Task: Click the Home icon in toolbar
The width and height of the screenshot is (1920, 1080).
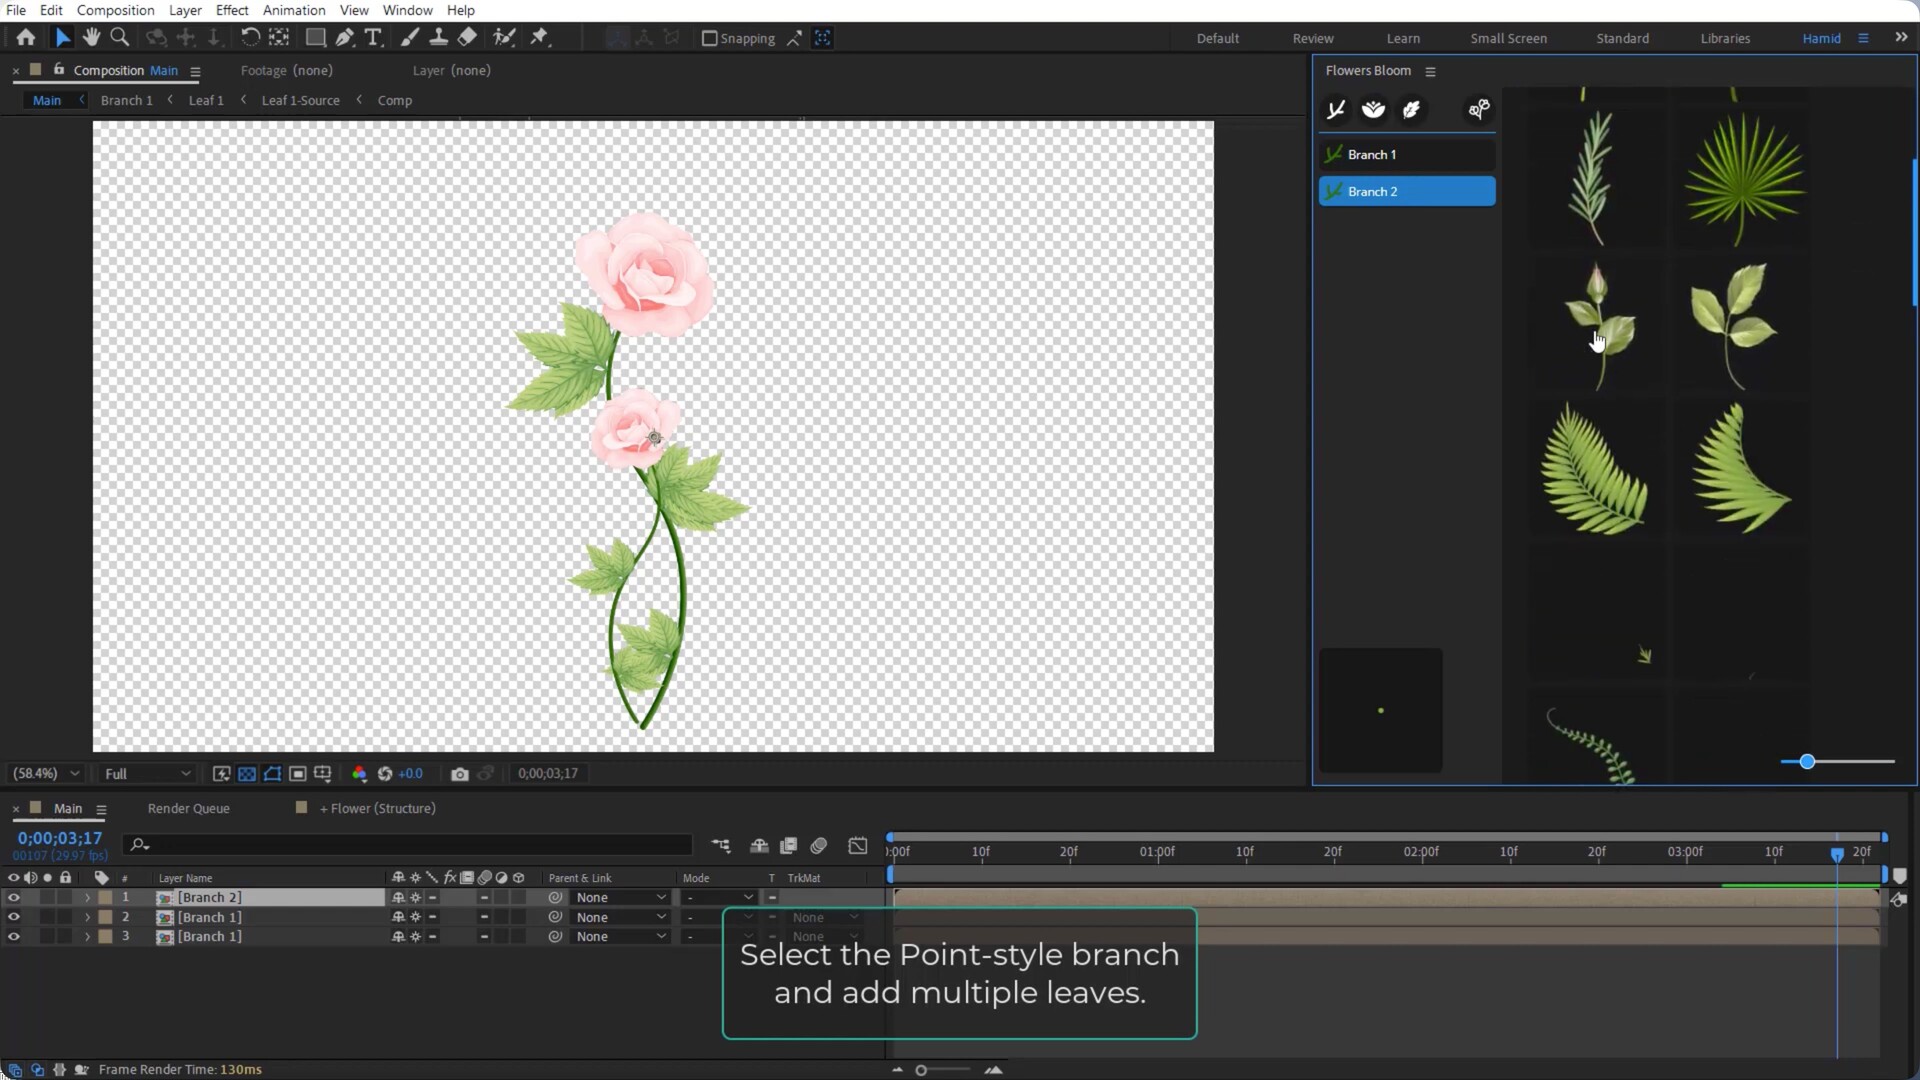Action: [26, 38]
